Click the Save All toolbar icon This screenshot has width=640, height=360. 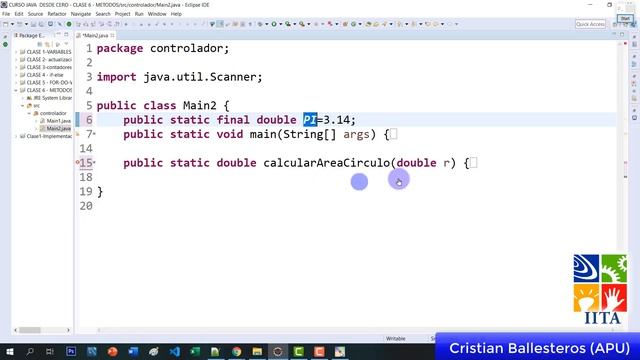click(41, 24)
